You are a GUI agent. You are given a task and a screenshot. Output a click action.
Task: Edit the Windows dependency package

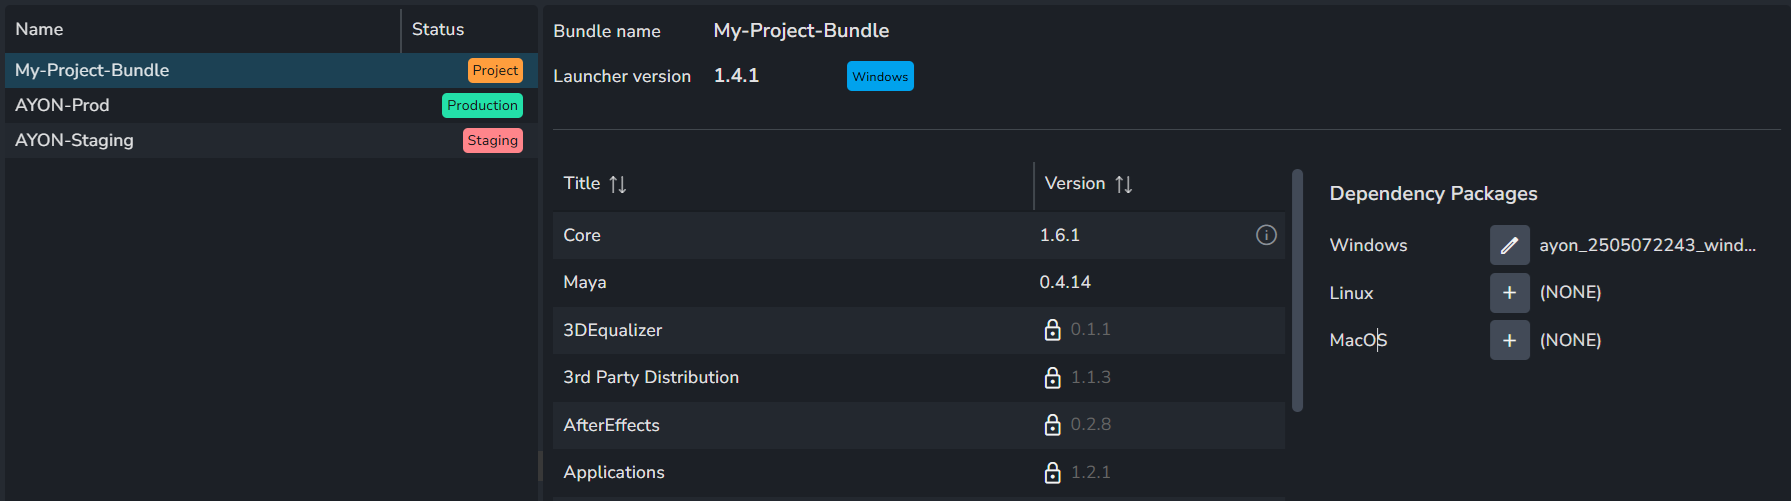[1509, 245]
